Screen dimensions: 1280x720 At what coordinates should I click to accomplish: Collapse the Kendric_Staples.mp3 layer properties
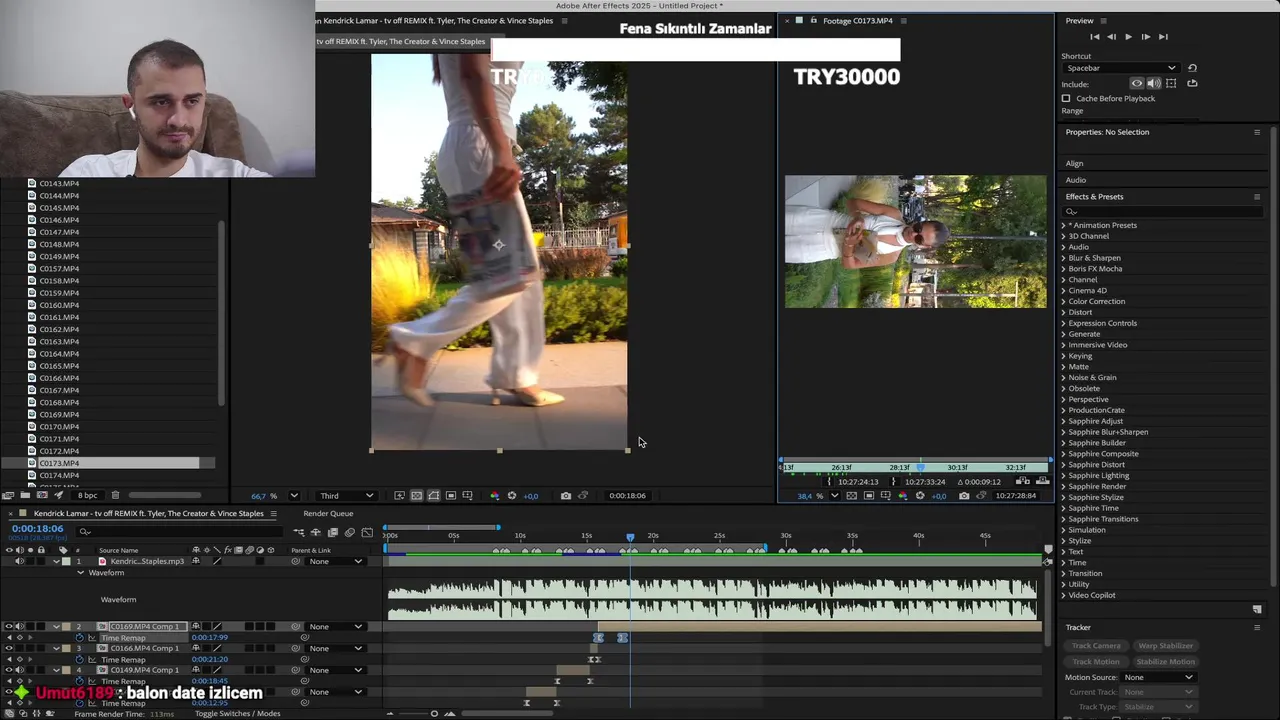click(x=57, y=562)
